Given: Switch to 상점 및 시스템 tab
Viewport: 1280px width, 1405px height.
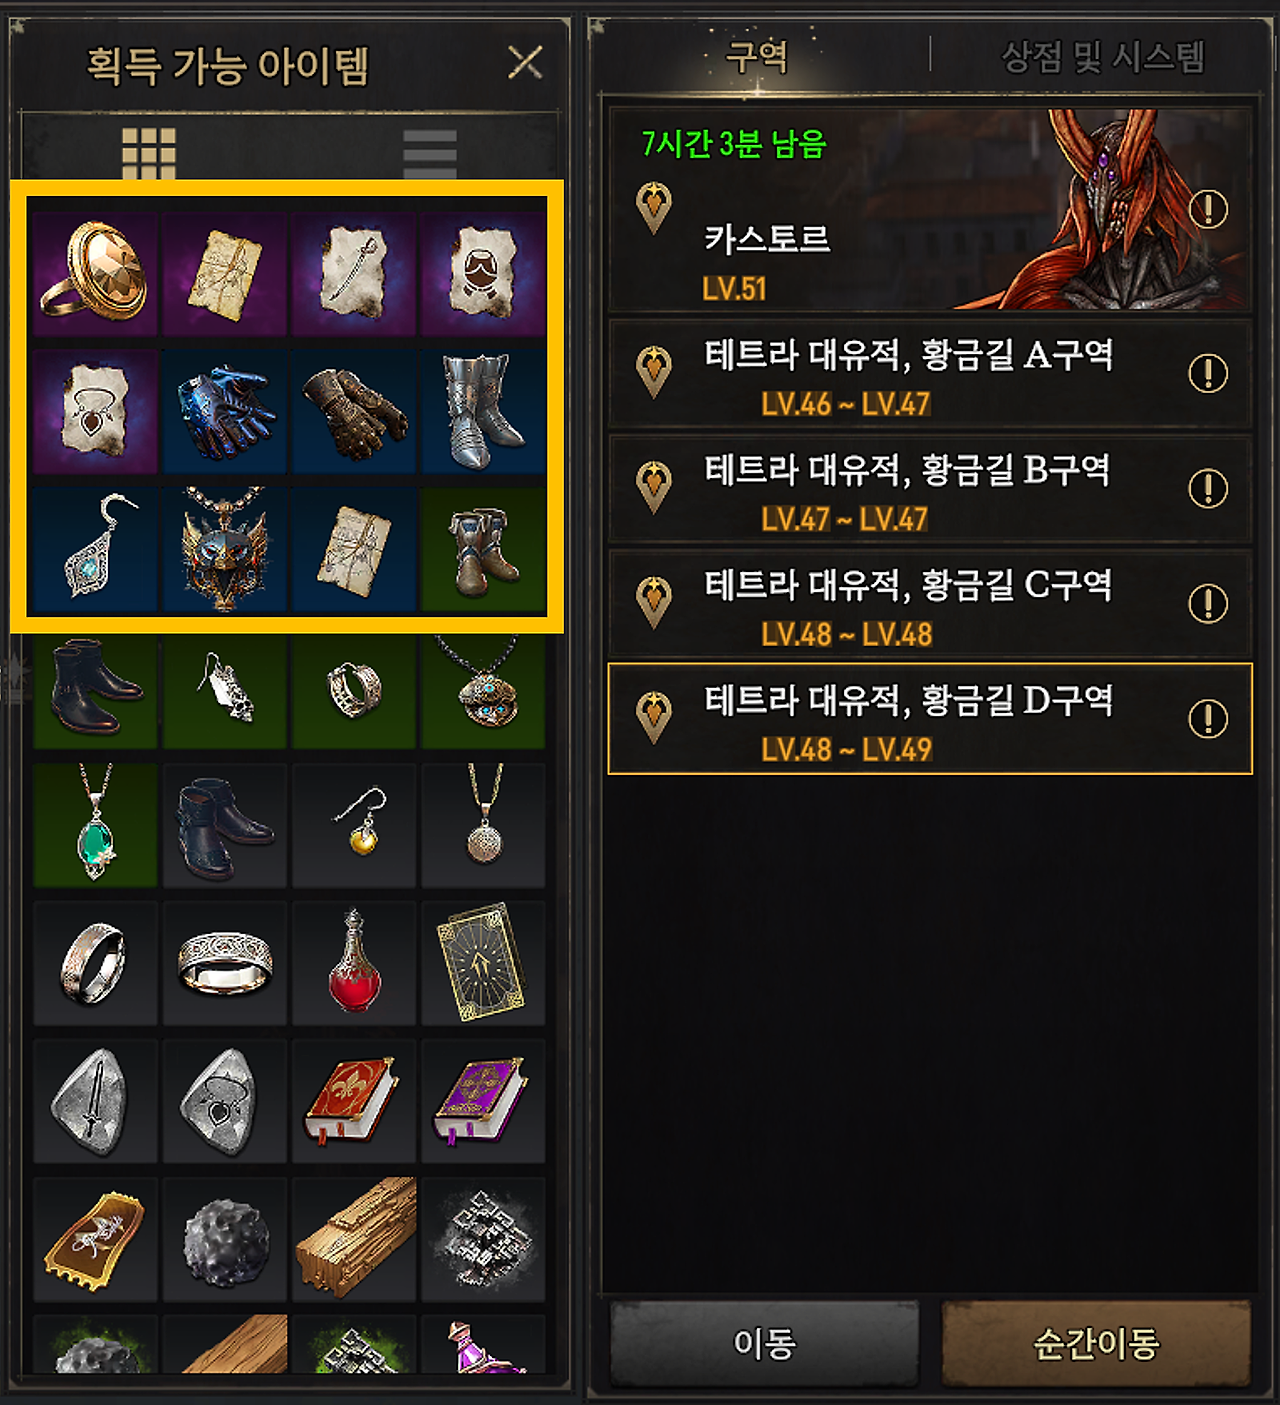Looking at the screenshot, I should pyautogui.click(x=1103, y=56).
